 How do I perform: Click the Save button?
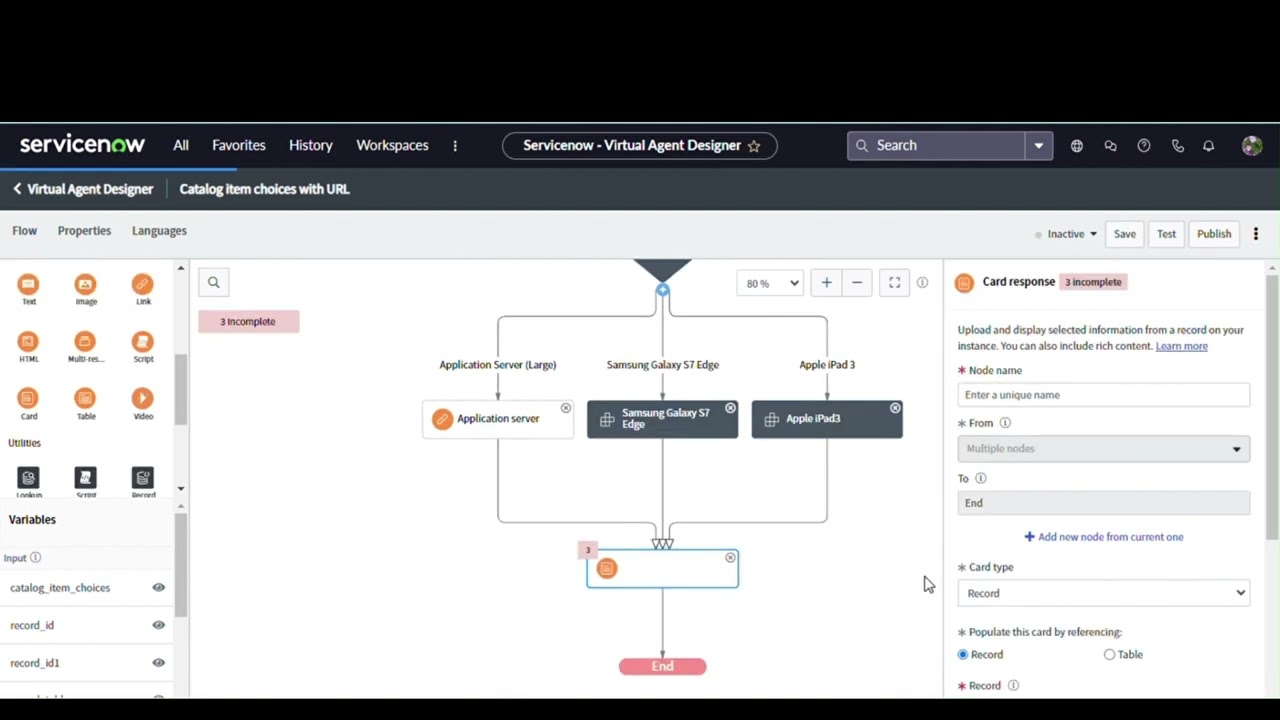(x=1125, y=234)
